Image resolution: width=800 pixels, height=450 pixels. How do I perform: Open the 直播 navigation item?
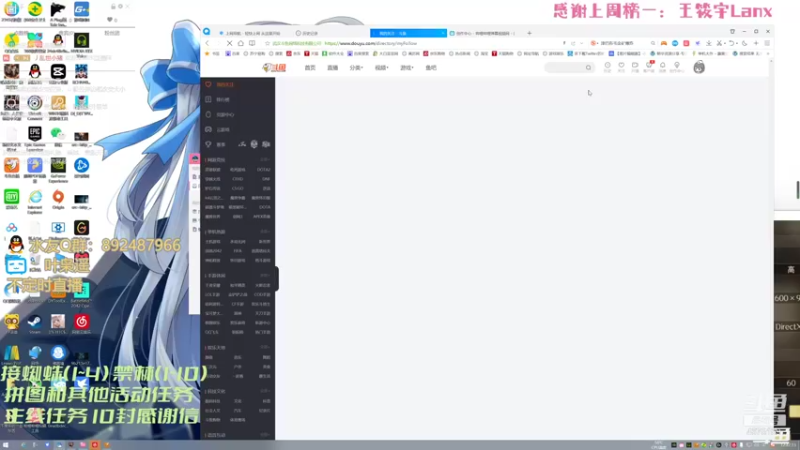point(332,67)
